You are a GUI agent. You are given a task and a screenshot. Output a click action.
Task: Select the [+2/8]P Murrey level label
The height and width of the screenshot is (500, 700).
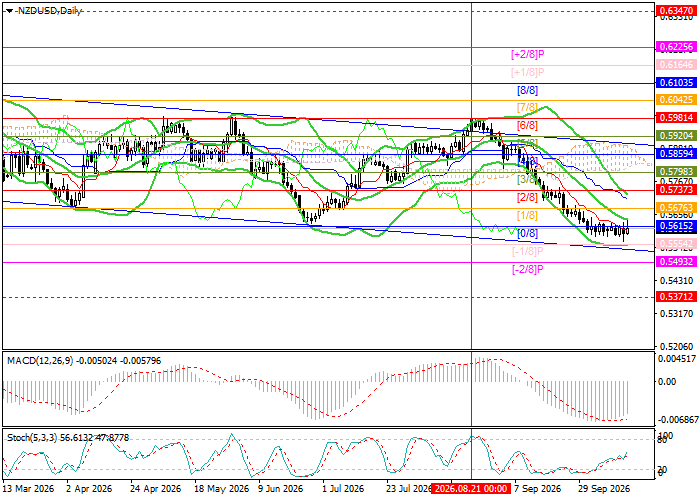click(528, 54)
